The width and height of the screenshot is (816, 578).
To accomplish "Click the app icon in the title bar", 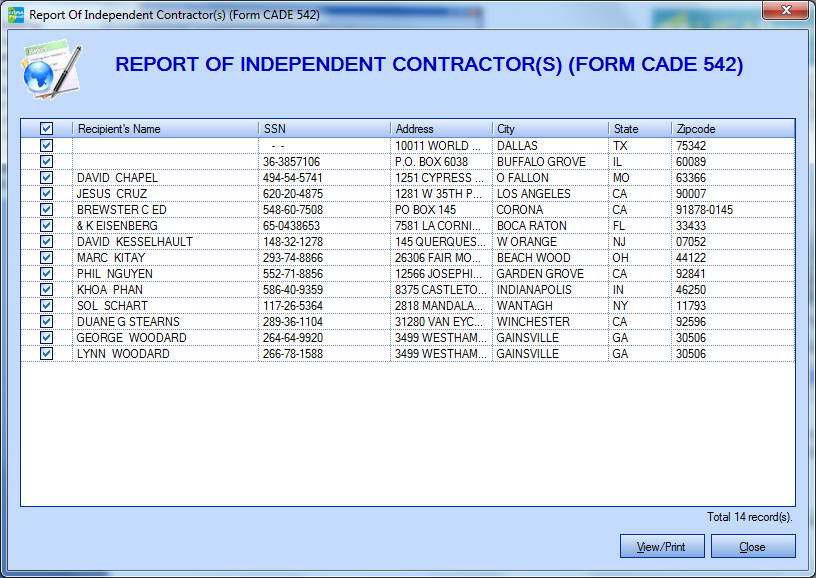I will [15, 15].
